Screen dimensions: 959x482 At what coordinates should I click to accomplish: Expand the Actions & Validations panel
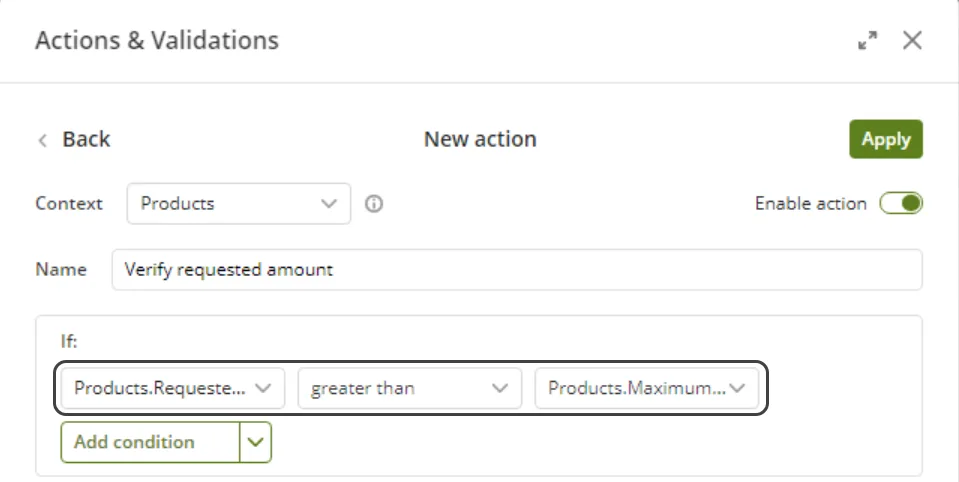tap(867, 40)
